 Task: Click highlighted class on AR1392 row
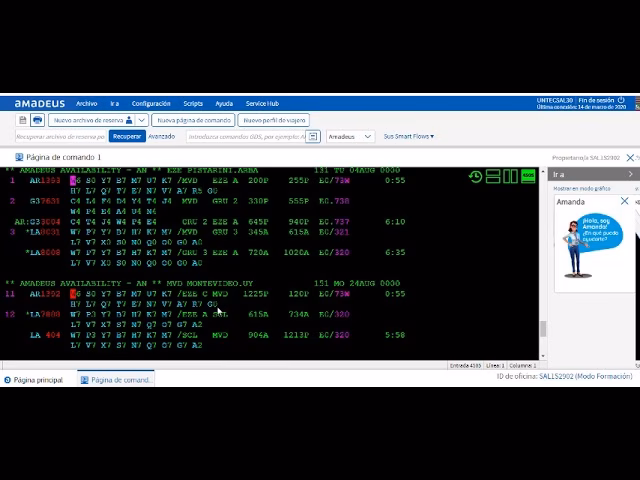[73, 294]
